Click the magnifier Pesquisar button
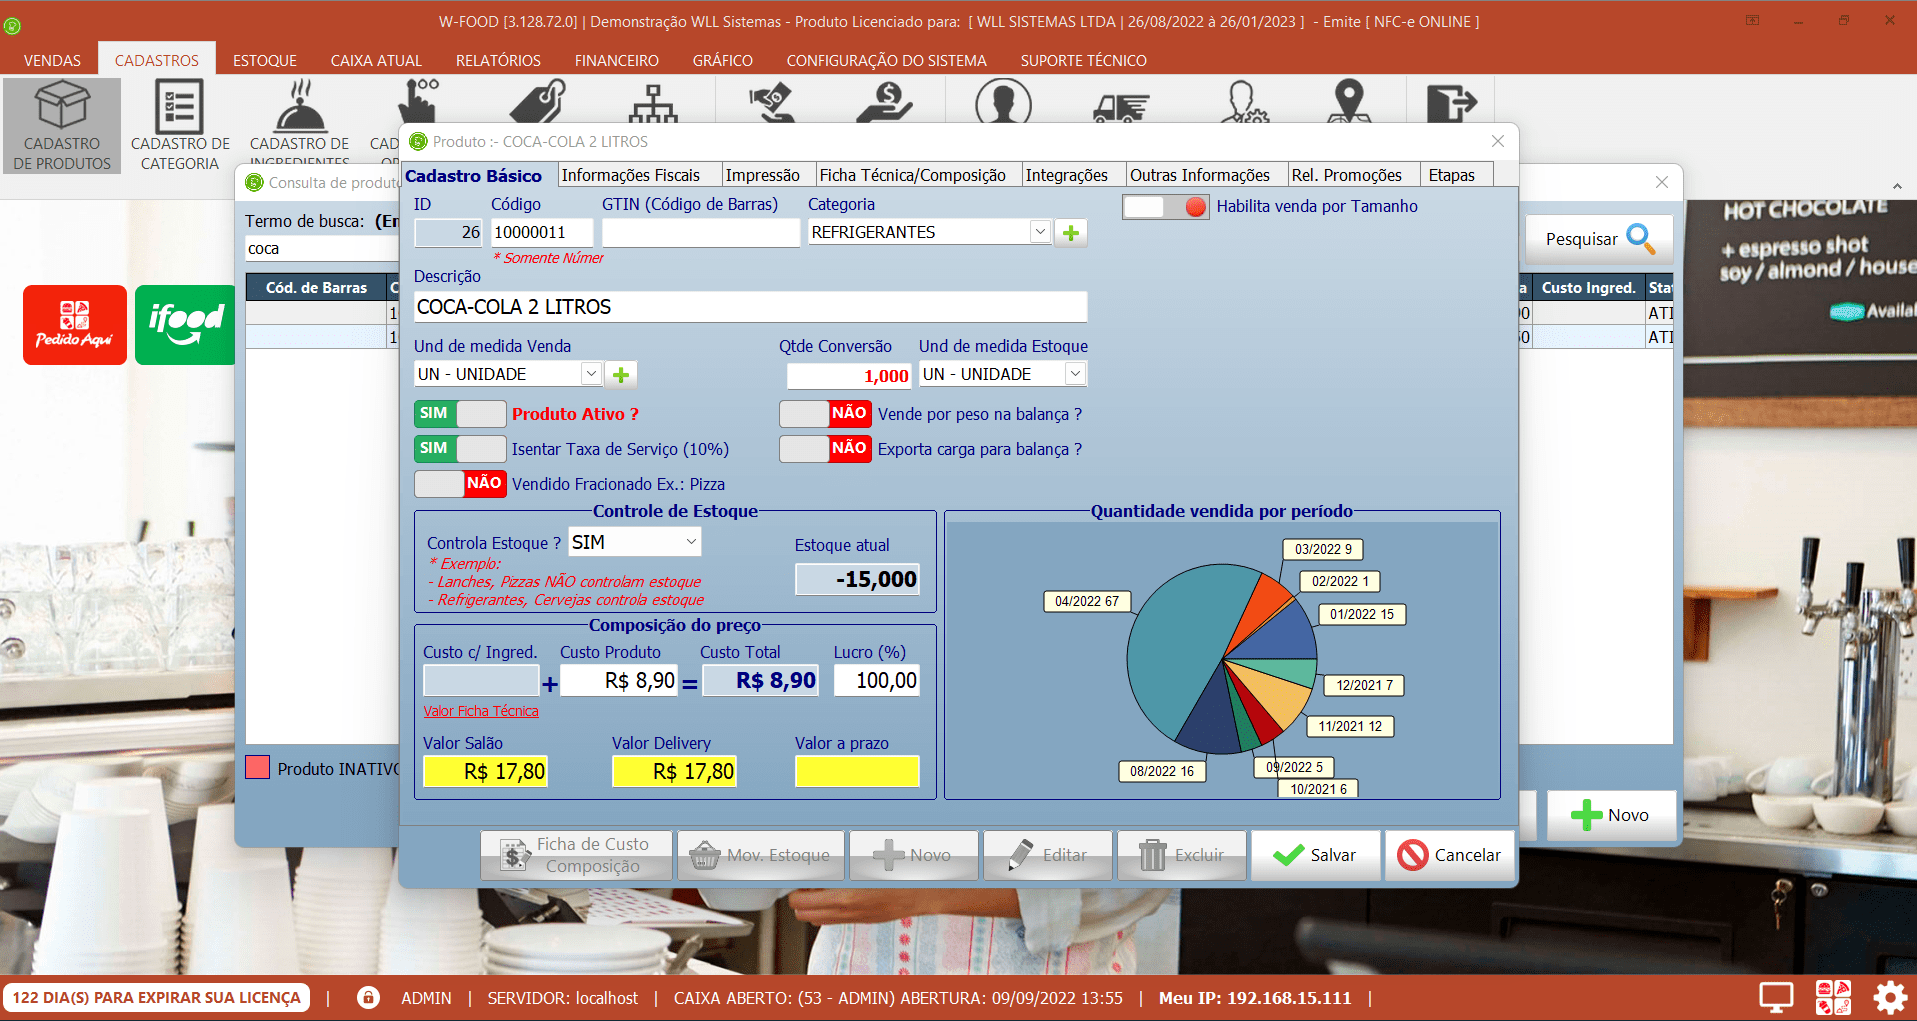Image resolution: width=1917 pixels, height=1021 pixels. pyautogui.click(x=1599, y=239)
